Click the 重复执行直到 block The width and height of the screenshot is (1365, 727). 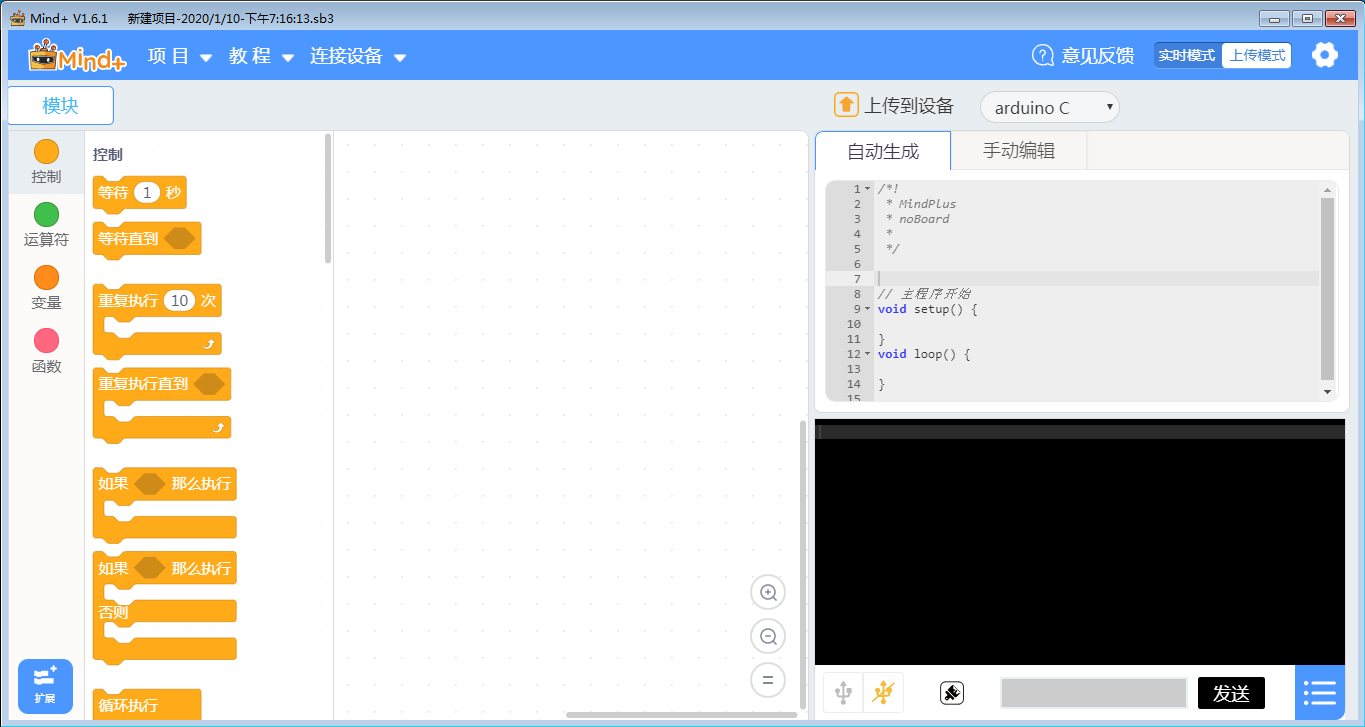(162, 405)
